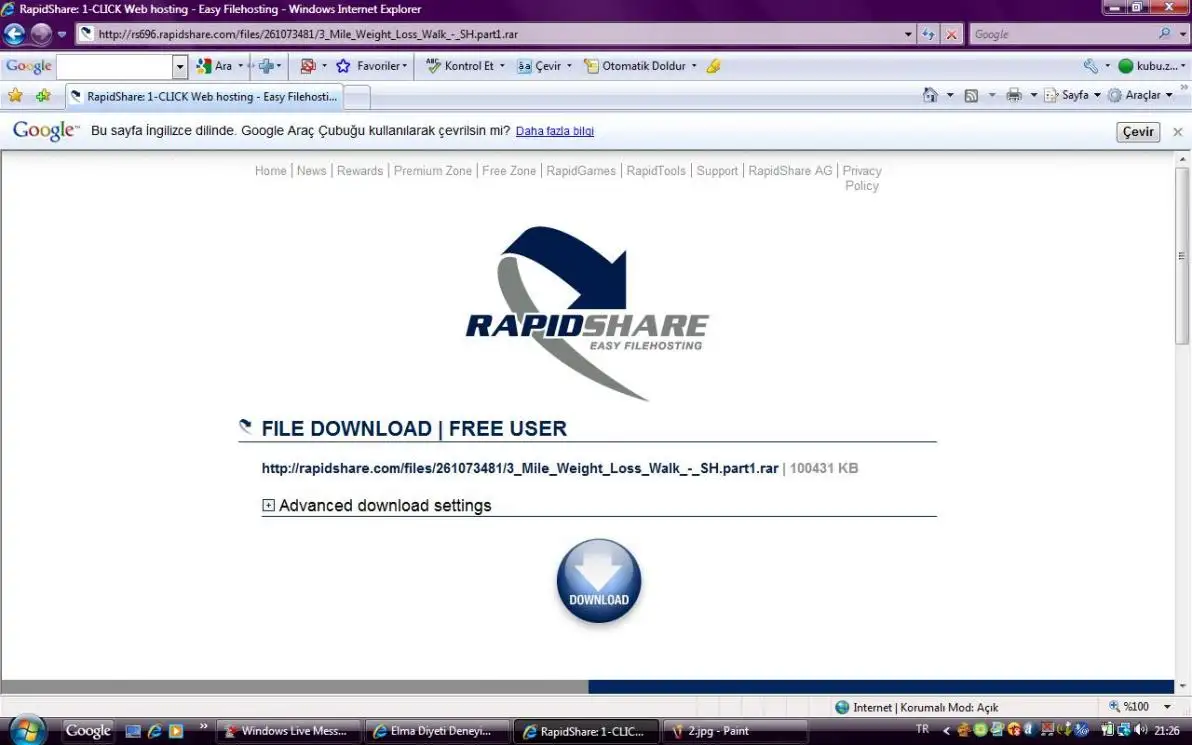This screenshot has width=1192, height=745.
Task: Open the Google toolbar search box dropdown
Action: click(180, 67)
